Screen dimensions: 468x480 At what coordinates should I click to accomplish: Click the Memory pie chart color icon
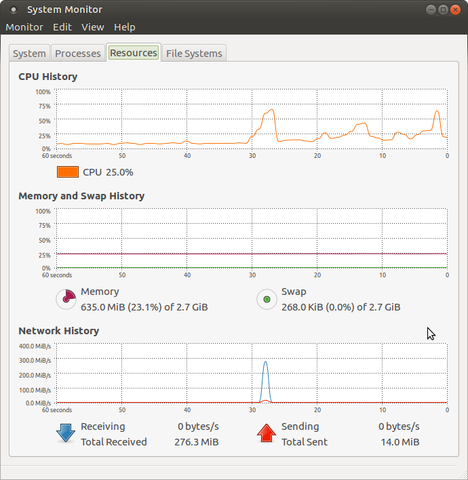[x=66, y=299]
